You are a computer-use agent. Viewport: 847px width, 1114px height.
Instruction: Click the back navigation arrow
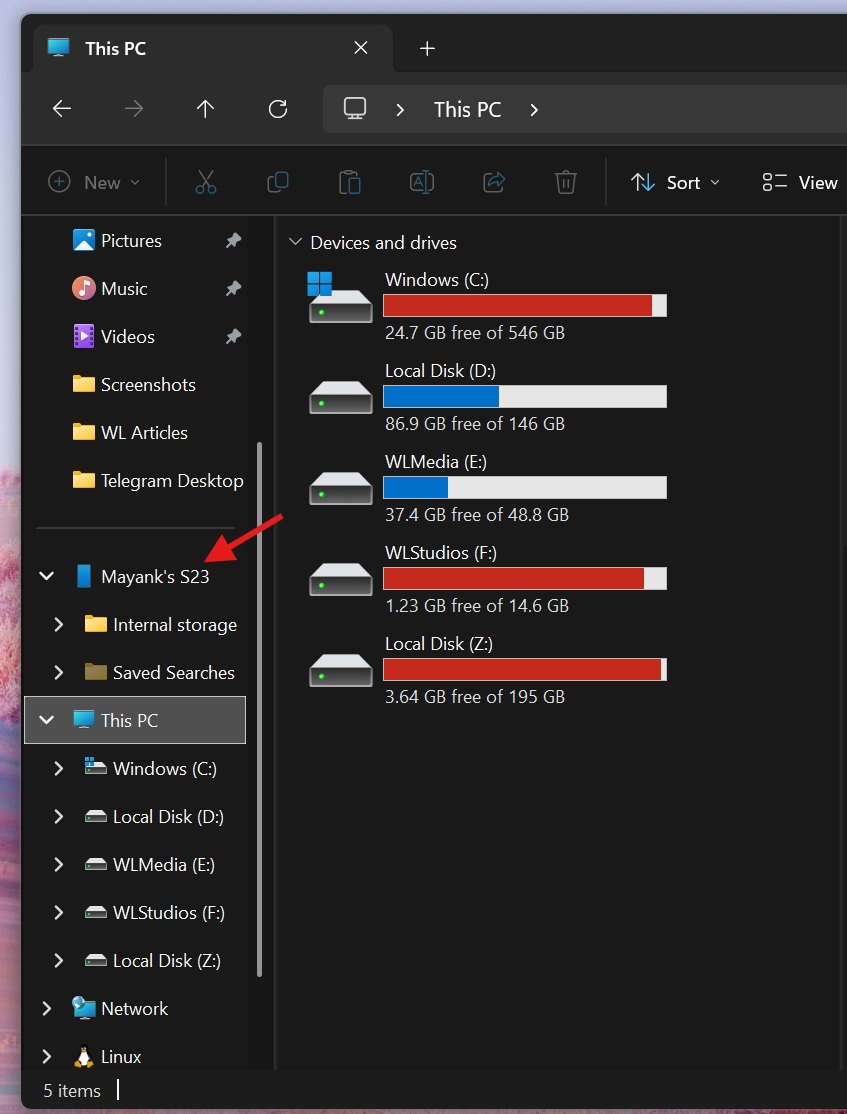pos(61,109)
